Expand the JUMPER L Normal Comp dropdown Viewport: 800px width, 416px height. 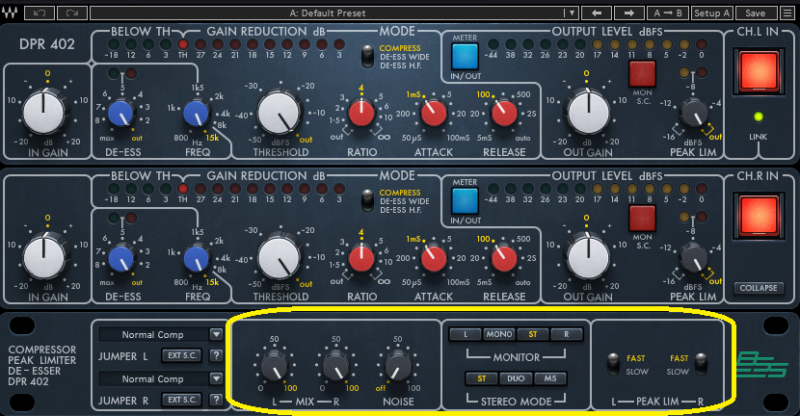tap(216, 334)
